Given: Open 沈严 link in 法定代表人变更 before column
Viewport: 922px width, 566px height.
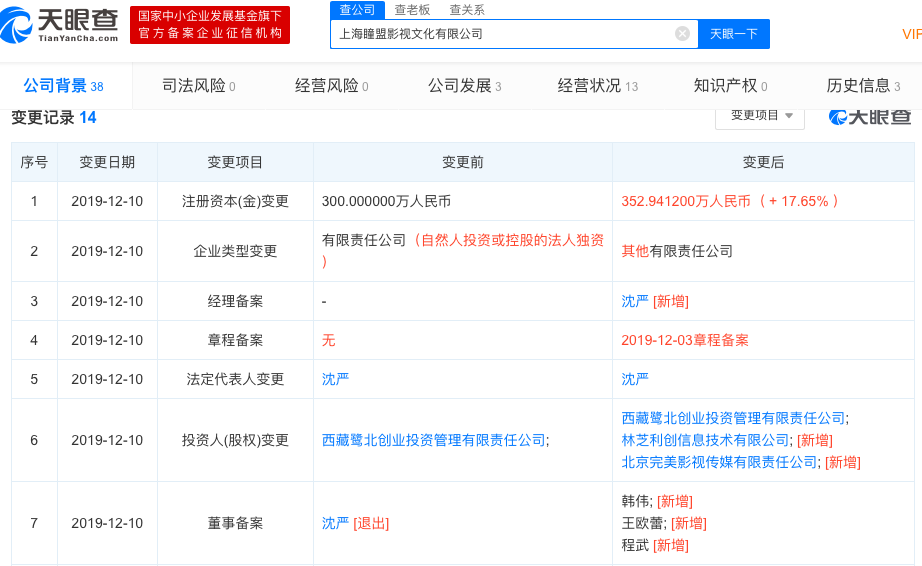Looking at the screenshot, I should [x=335, y=379].
